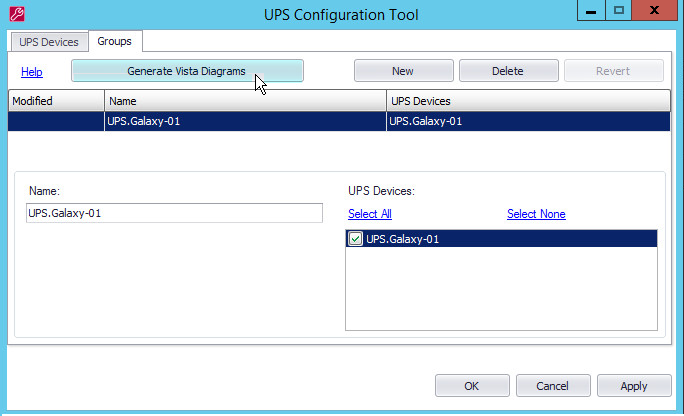Open the Help link

point(32,72)
